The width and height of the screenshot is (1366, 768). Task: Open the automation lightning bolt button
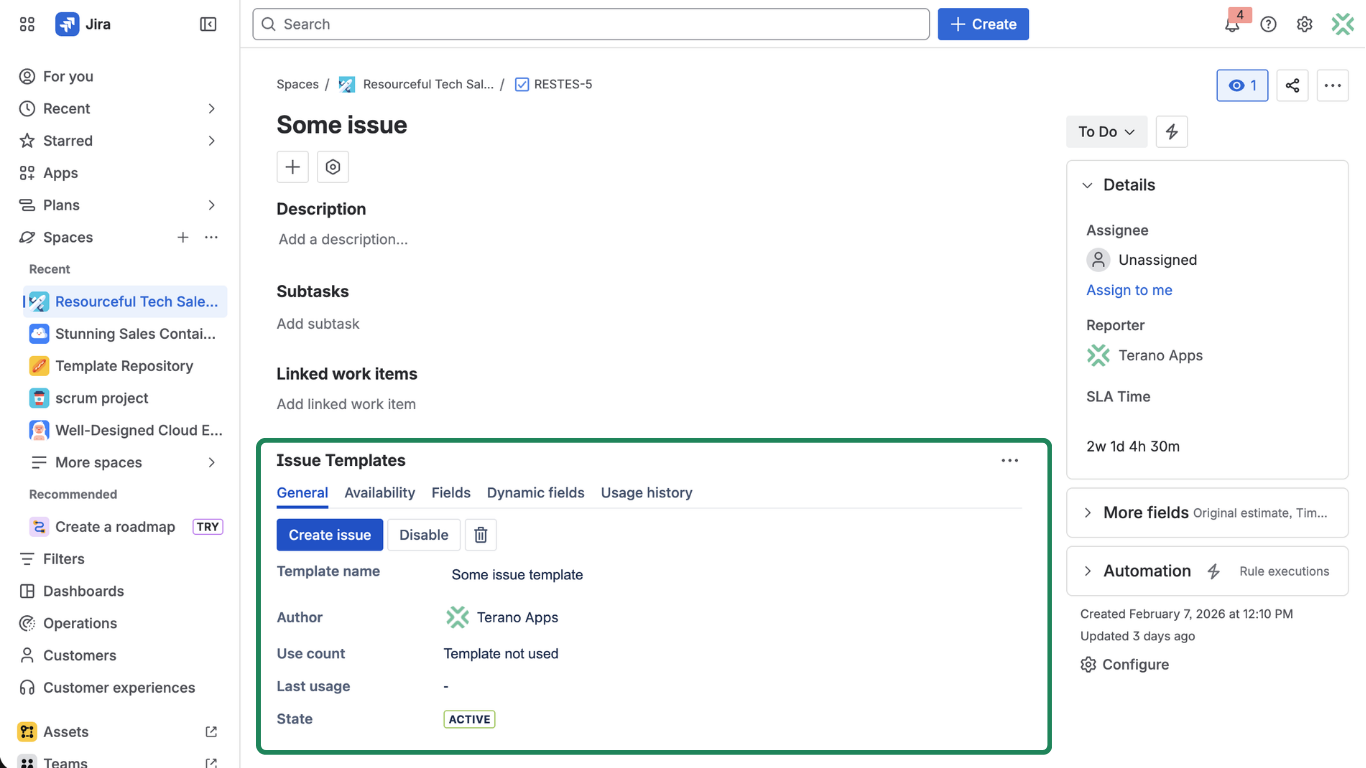pos(1171,132)
